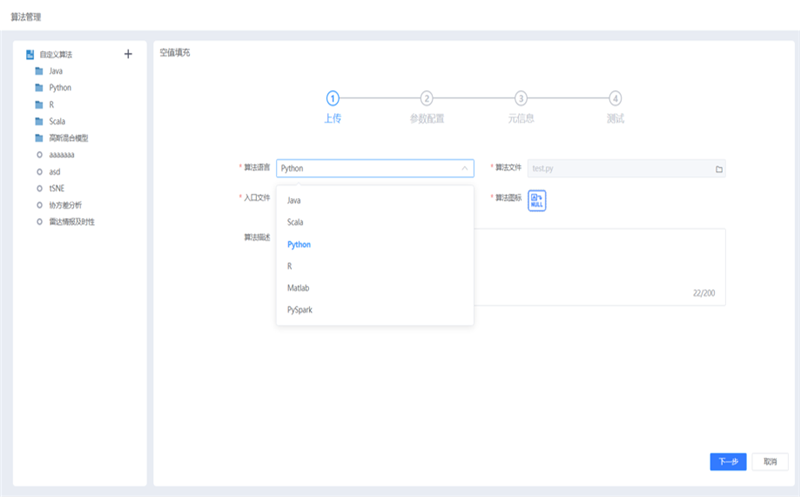Click the file browse folder icon
This screenshot has width=800, height=497.
point(718,169)
